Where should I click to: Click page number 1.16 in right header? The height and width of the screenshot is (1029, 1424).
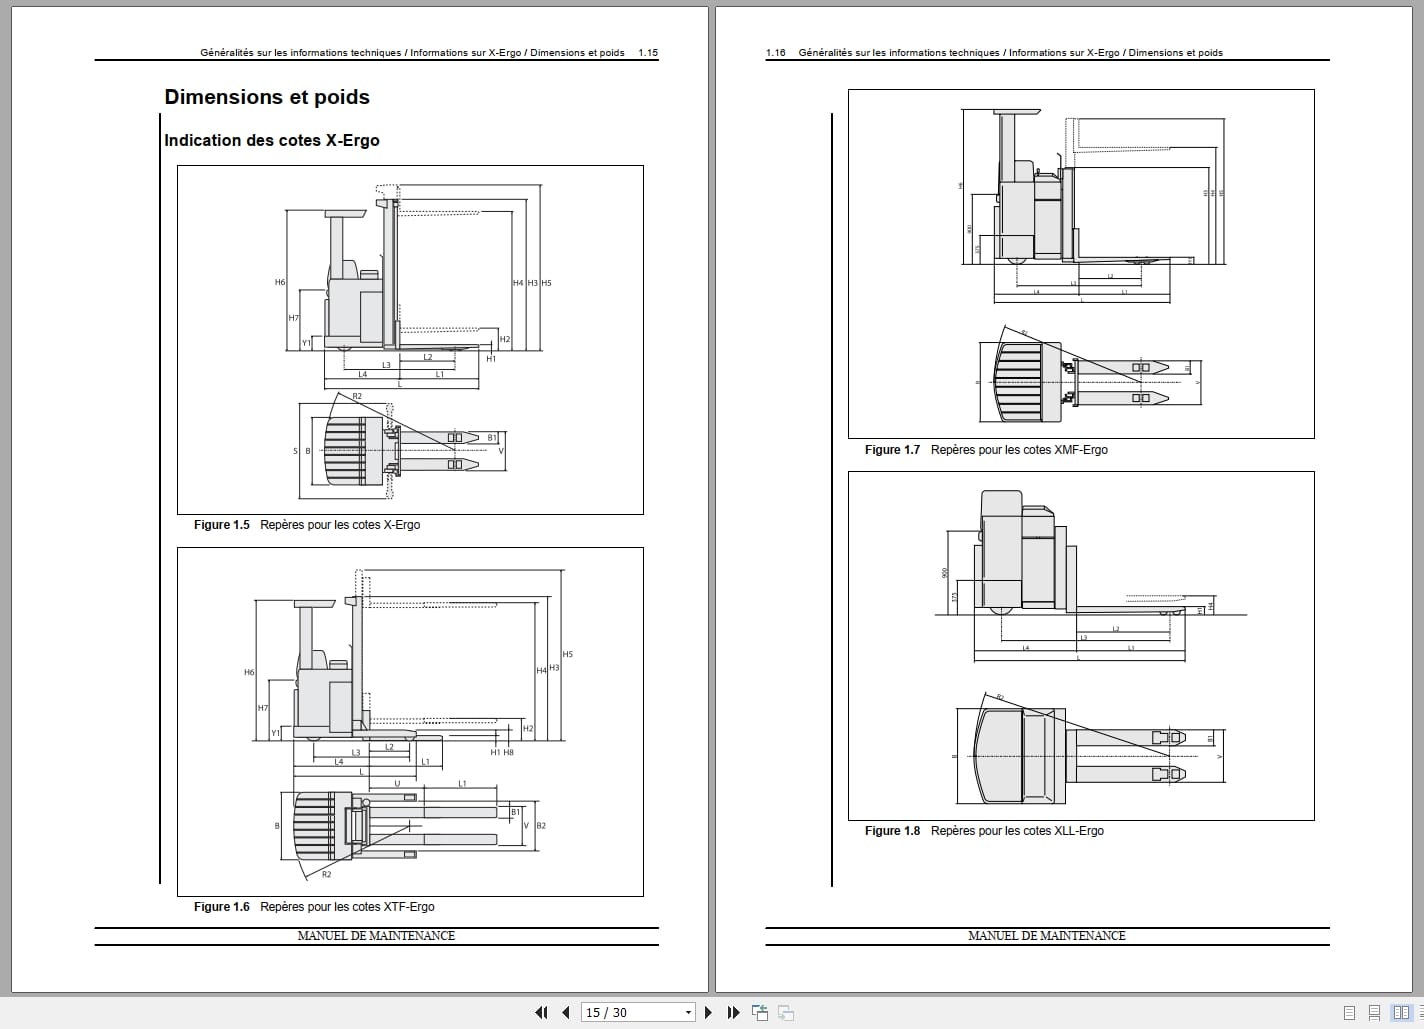(x=776, y=53)
